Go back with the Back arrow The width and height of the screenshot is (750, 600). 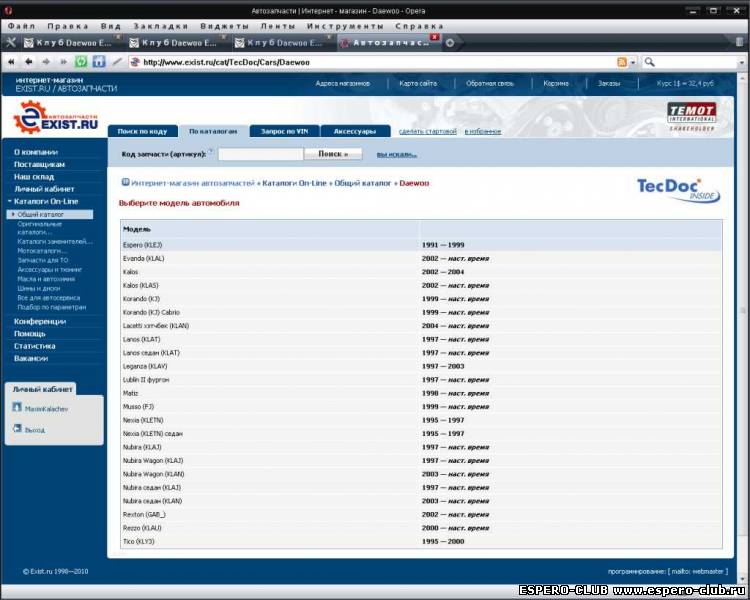pos(29,62)
